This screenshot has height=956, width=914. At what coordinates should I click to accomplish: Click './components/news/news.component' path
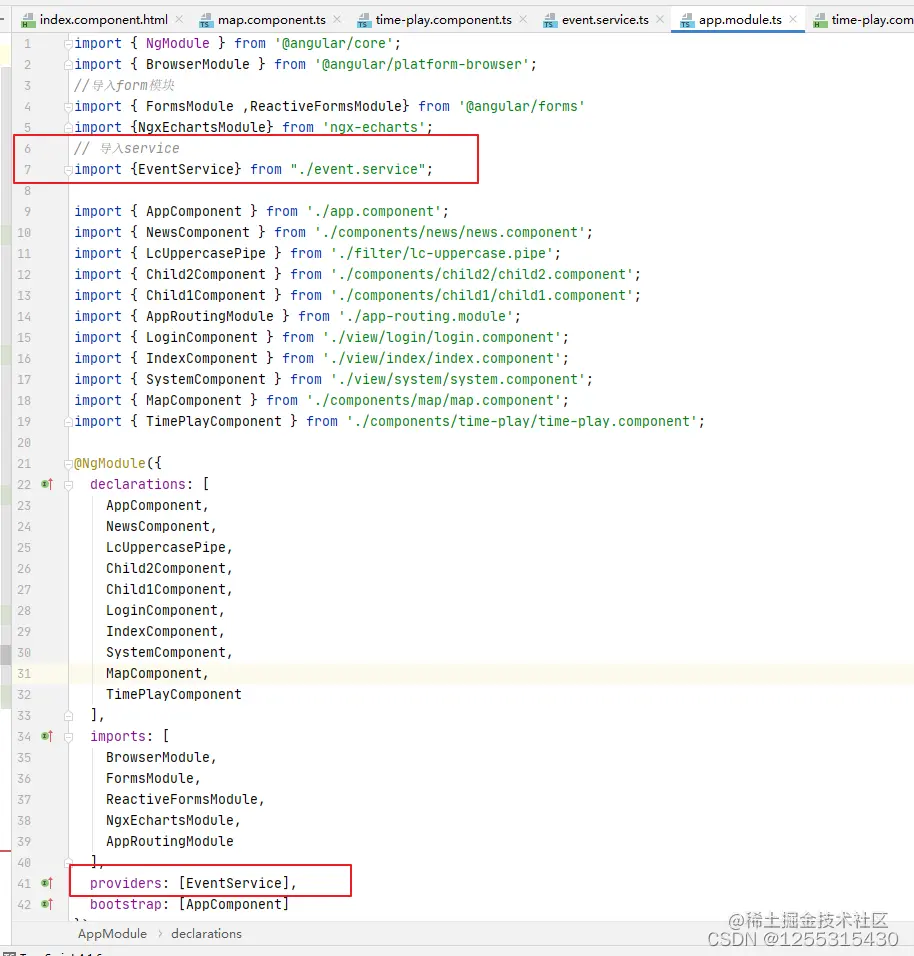449,232
